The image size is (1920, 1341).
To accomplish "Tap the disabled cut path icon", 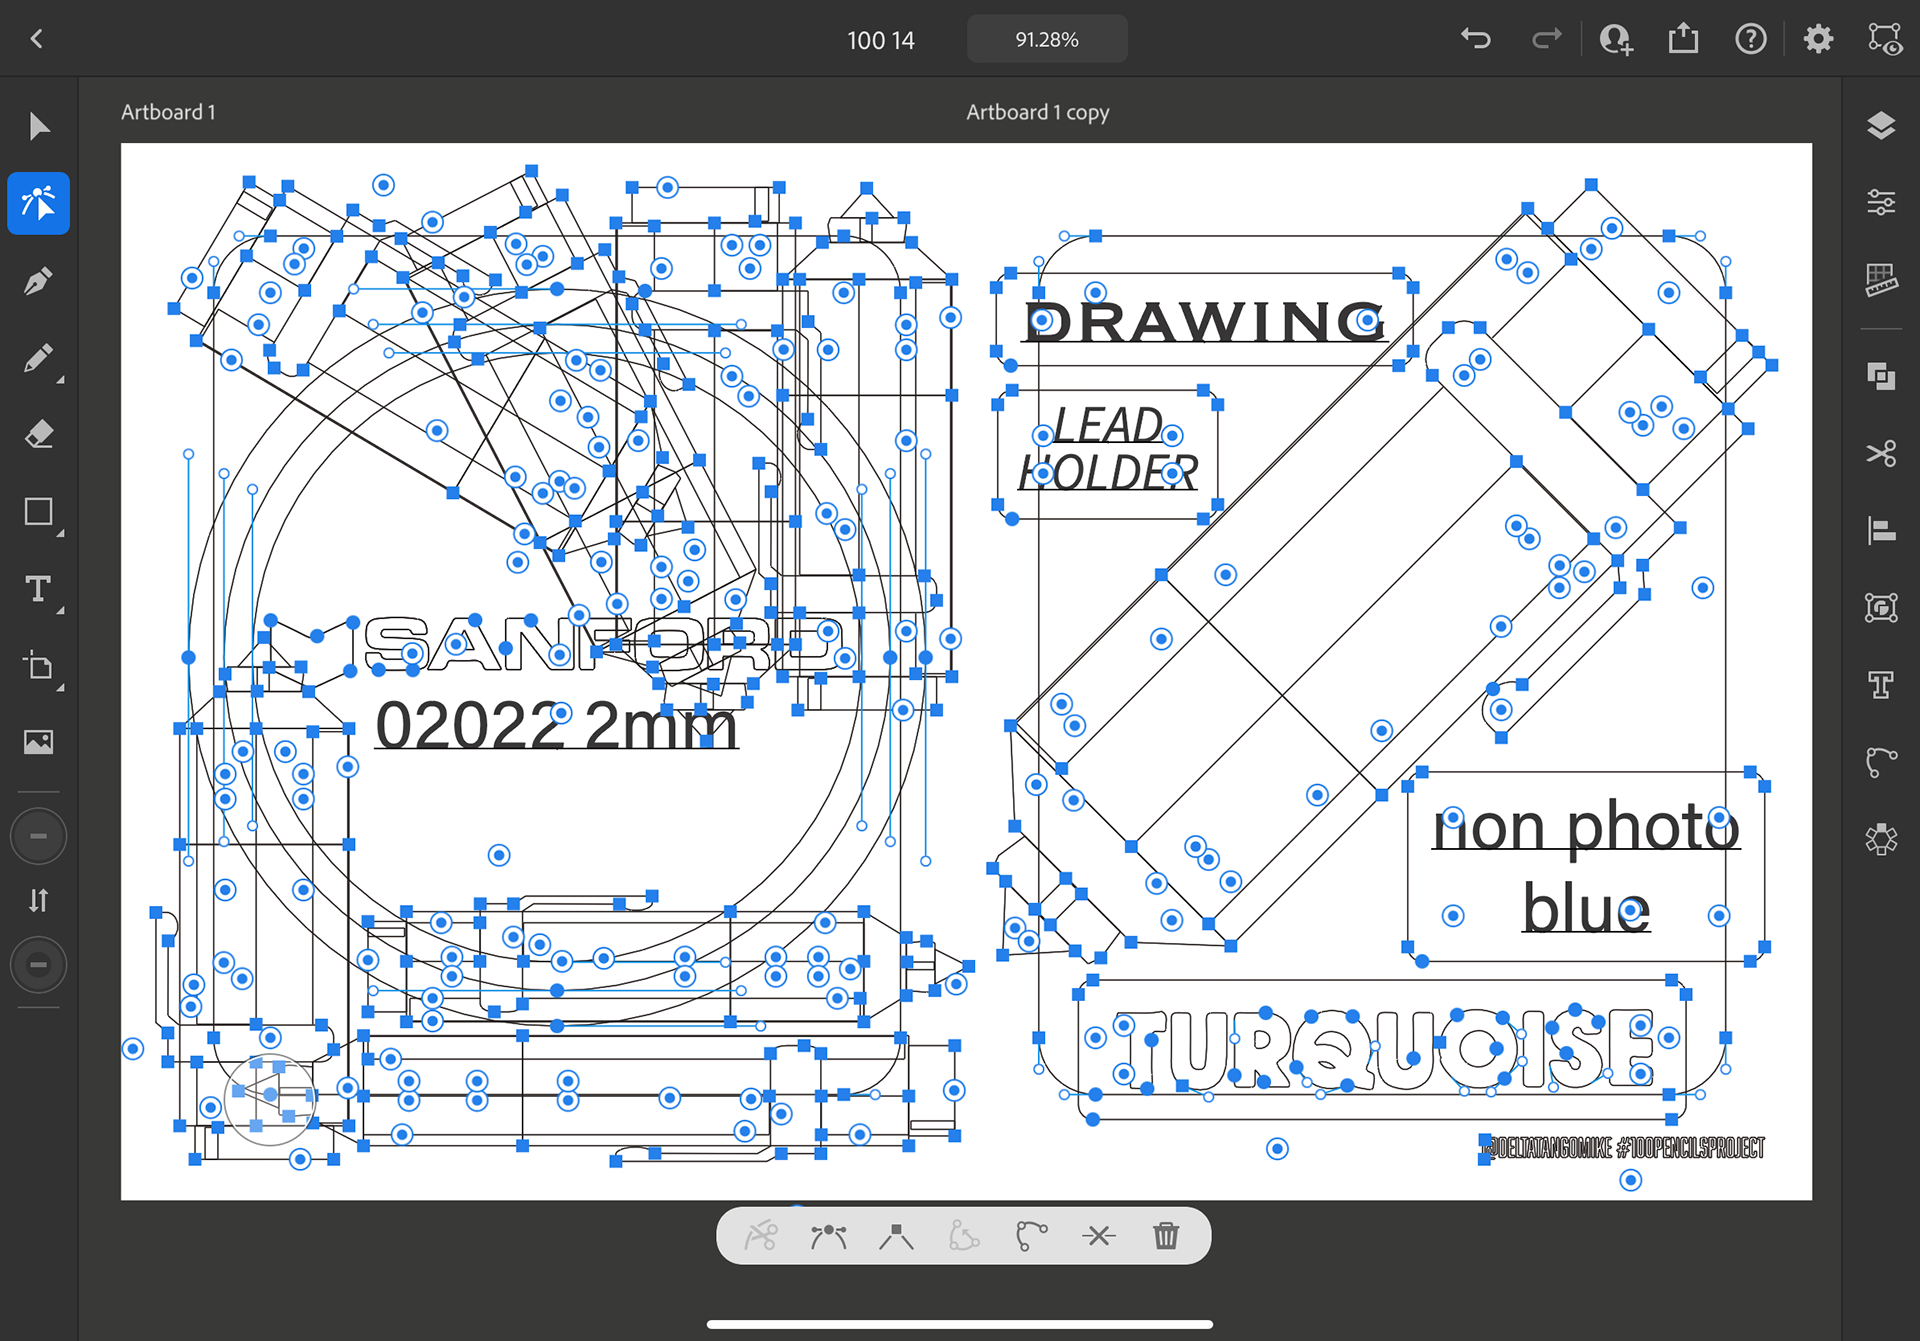I will [x=761, y=1236].
